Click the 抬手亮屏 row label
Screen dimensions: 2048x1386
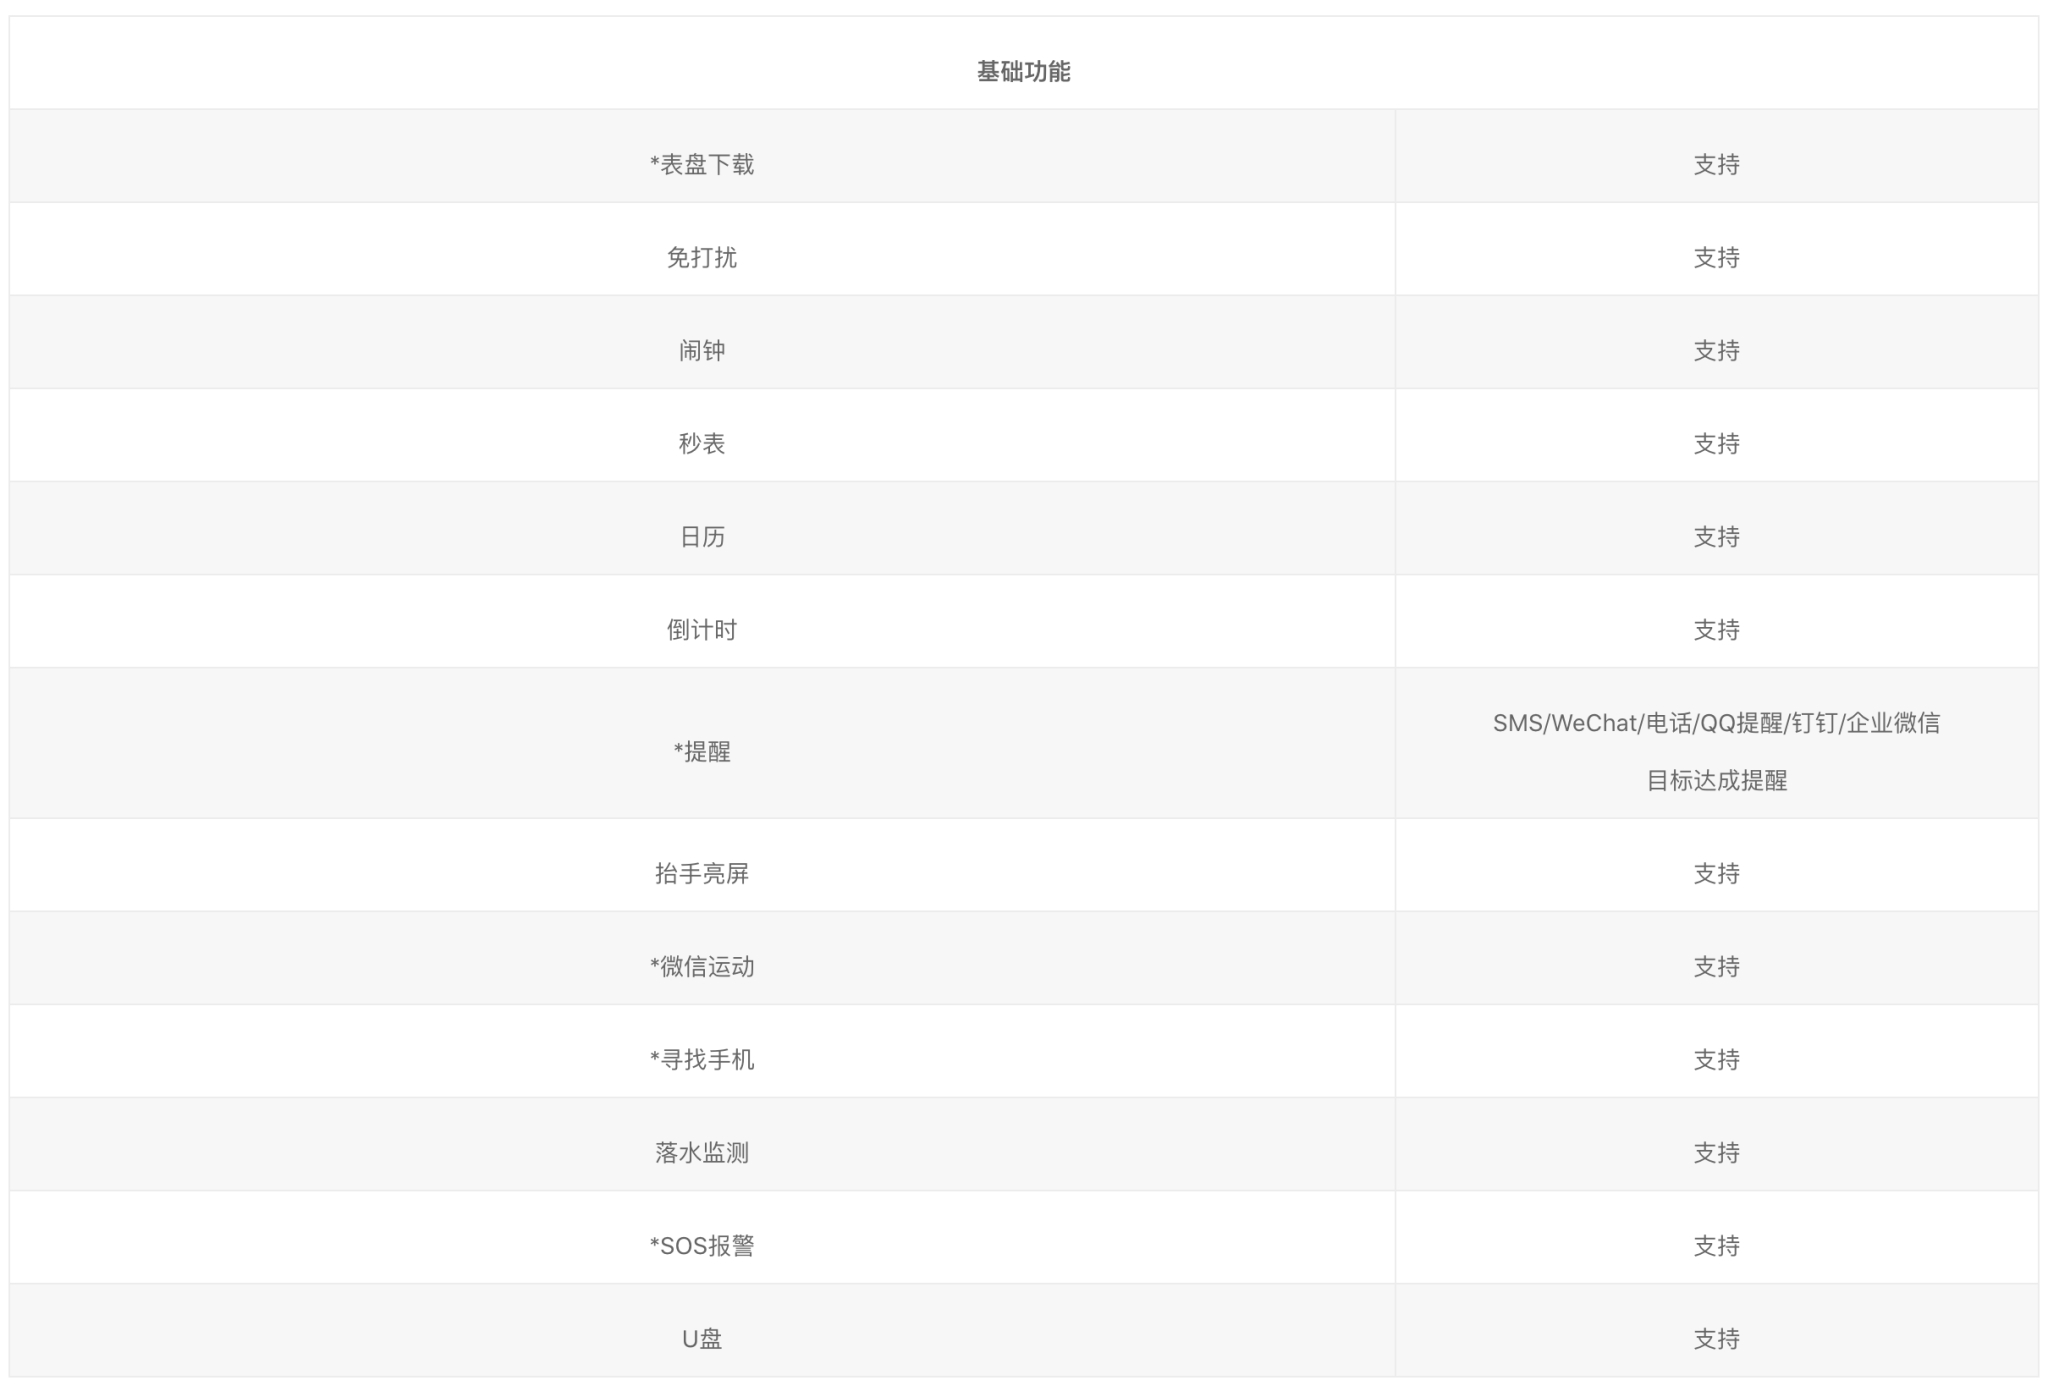point(702,874)
